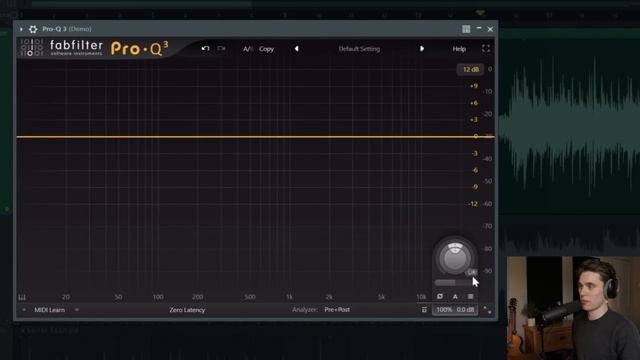This screenshot has width=640, height=360.
Task: Click the 0.0 dB output gain value
Action: (465, 310)
